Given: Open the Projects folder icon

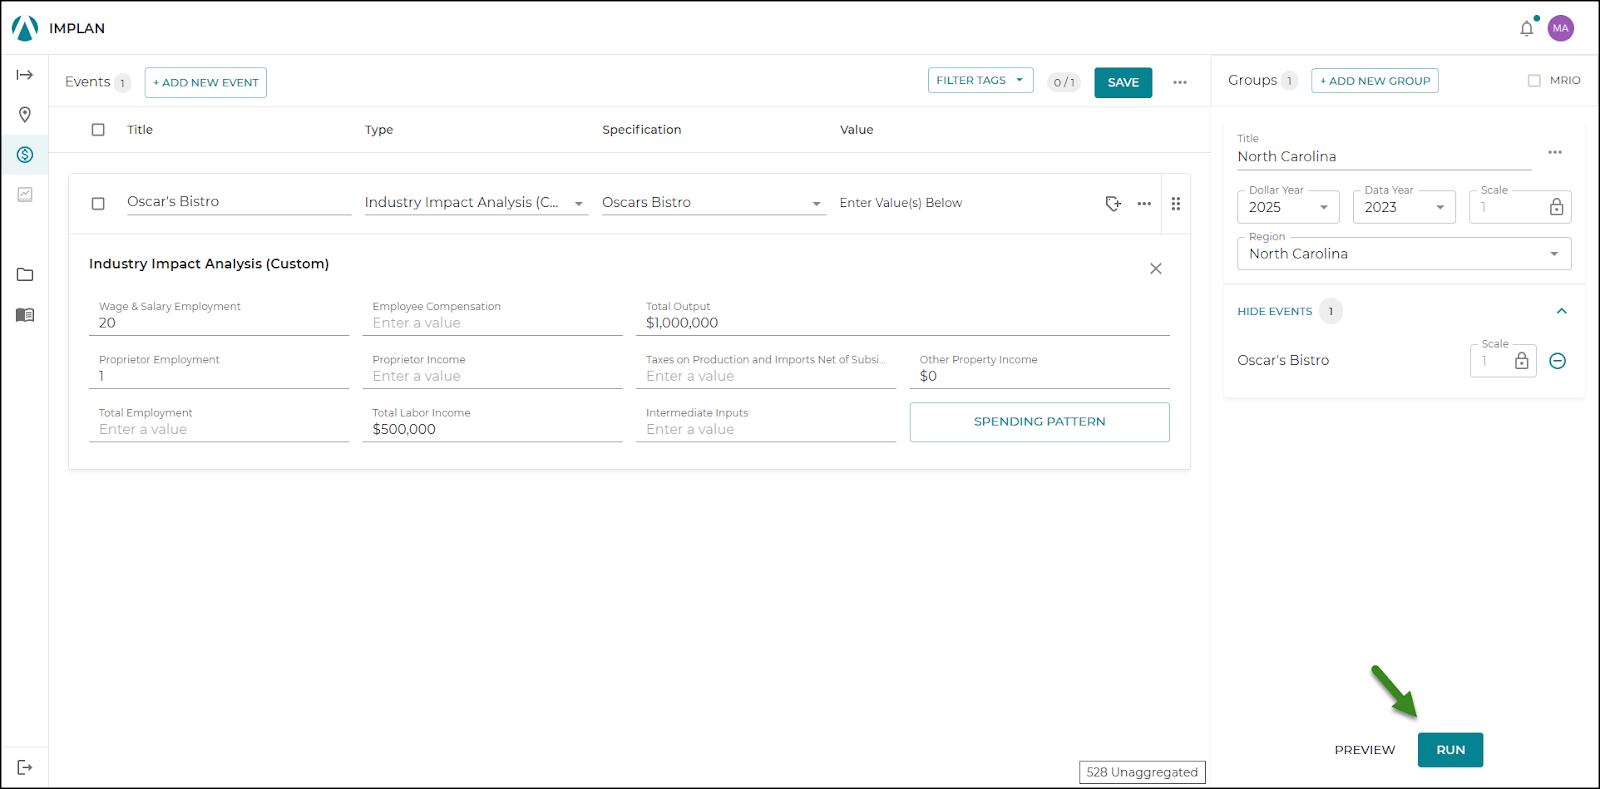Looking at the screenshot, I should point(25,275).
